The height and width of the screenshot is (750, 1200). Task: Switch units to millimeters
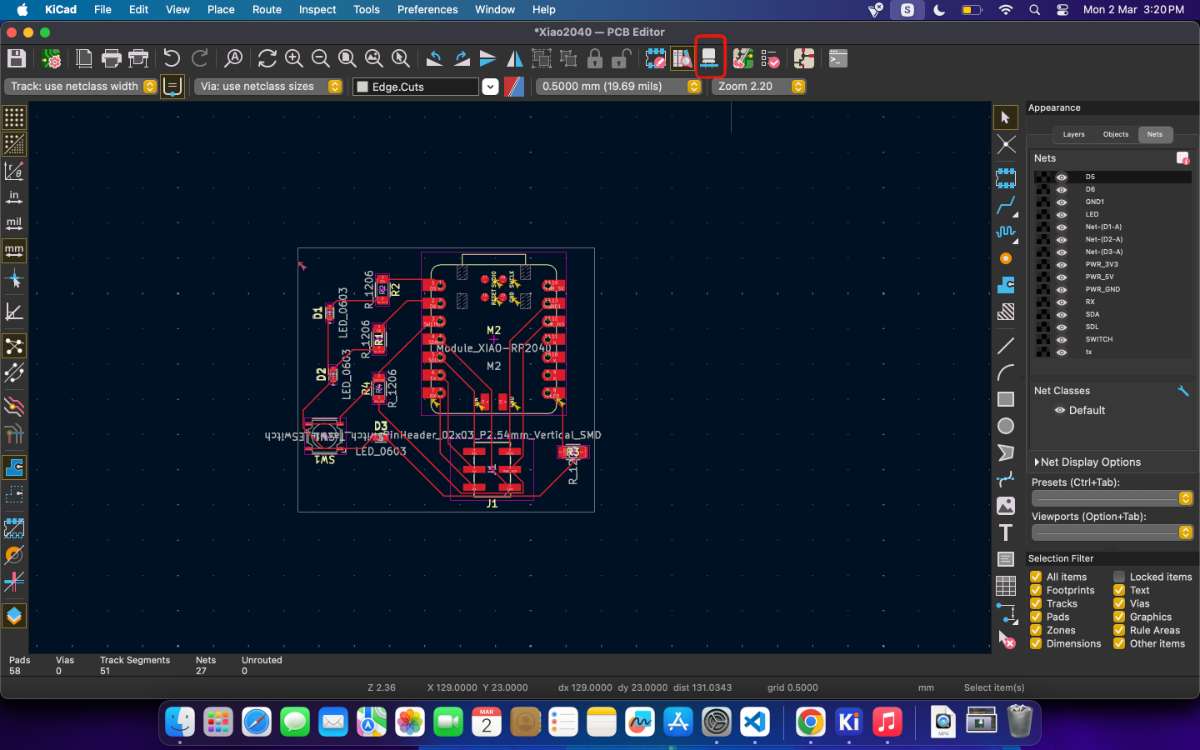click(14, 250)
